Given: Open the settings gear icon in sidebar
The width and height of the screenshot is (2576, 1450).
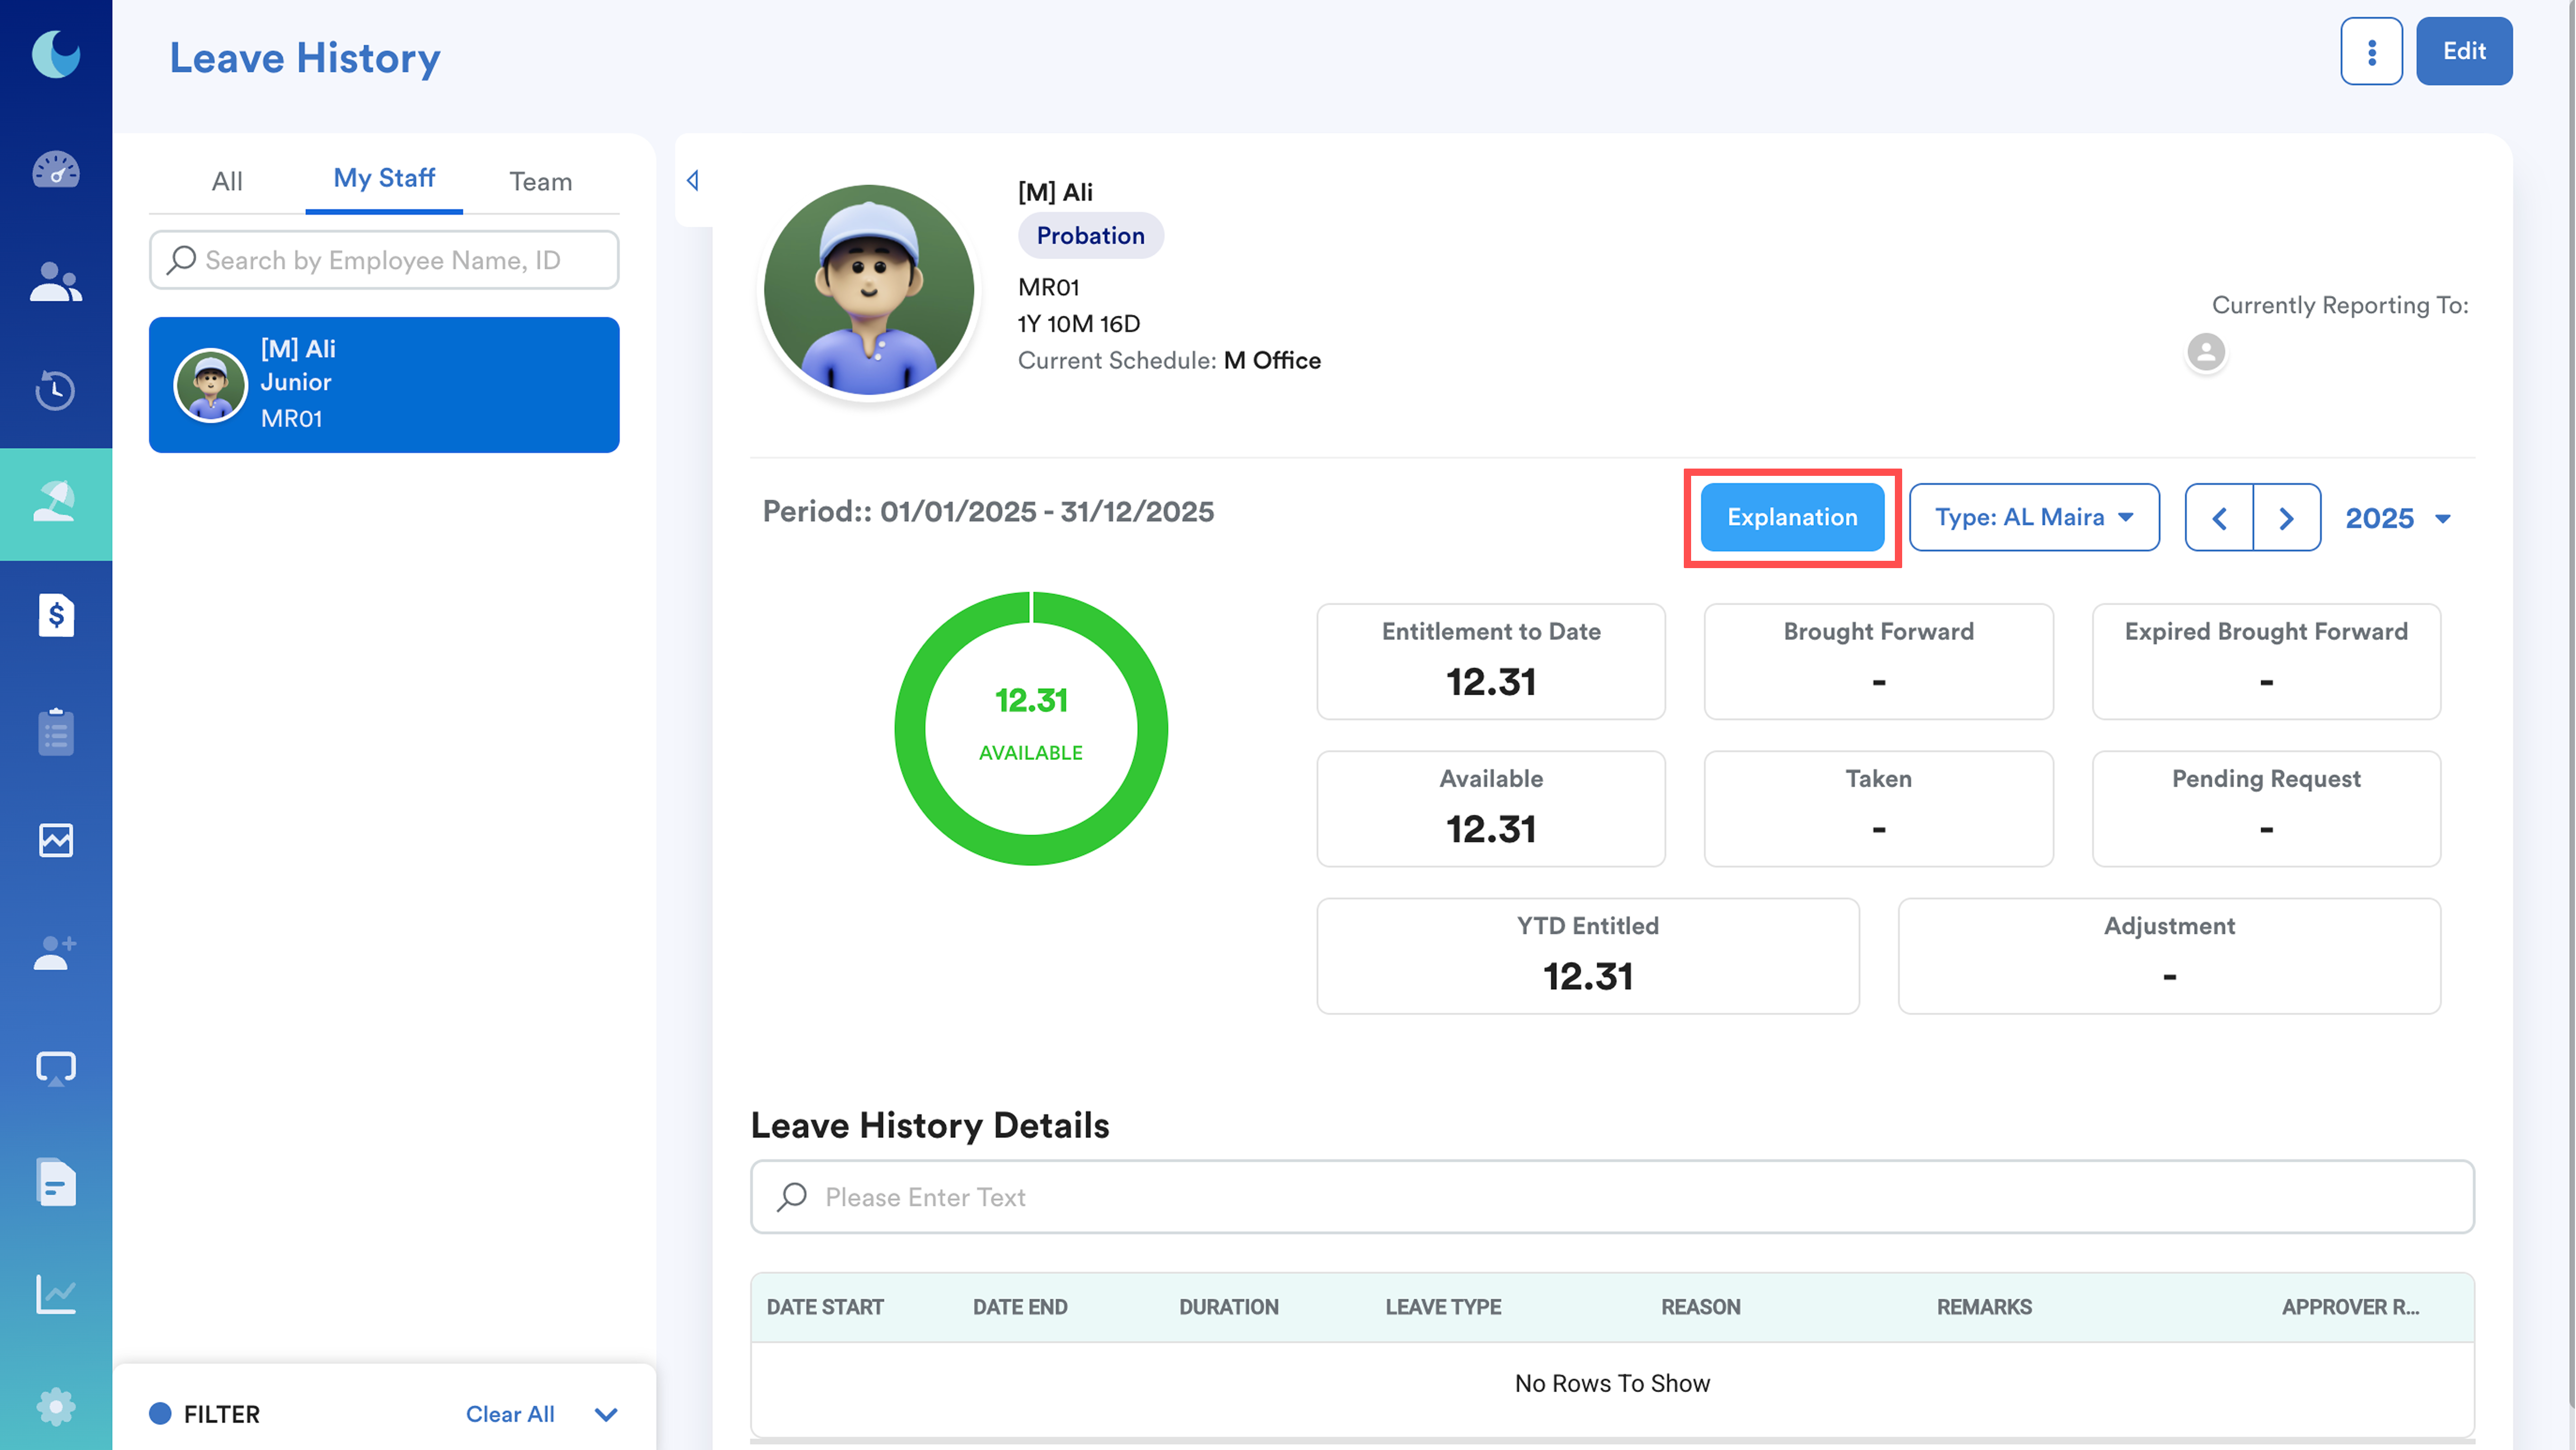Looking at the screenshot, I should [56, 1407].
